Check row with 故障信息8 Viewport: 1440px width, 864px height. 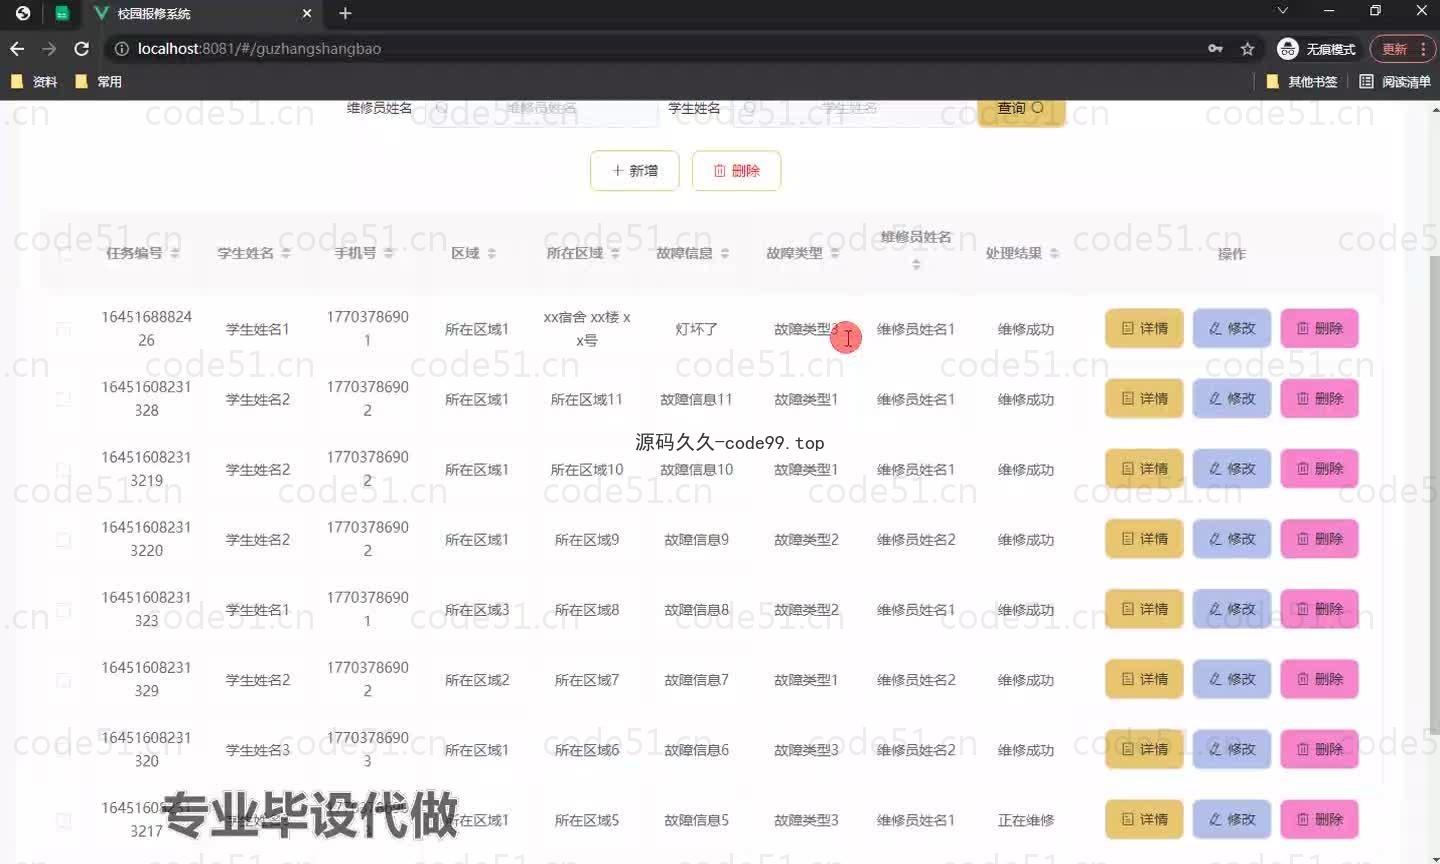click(x=64, y=610)
